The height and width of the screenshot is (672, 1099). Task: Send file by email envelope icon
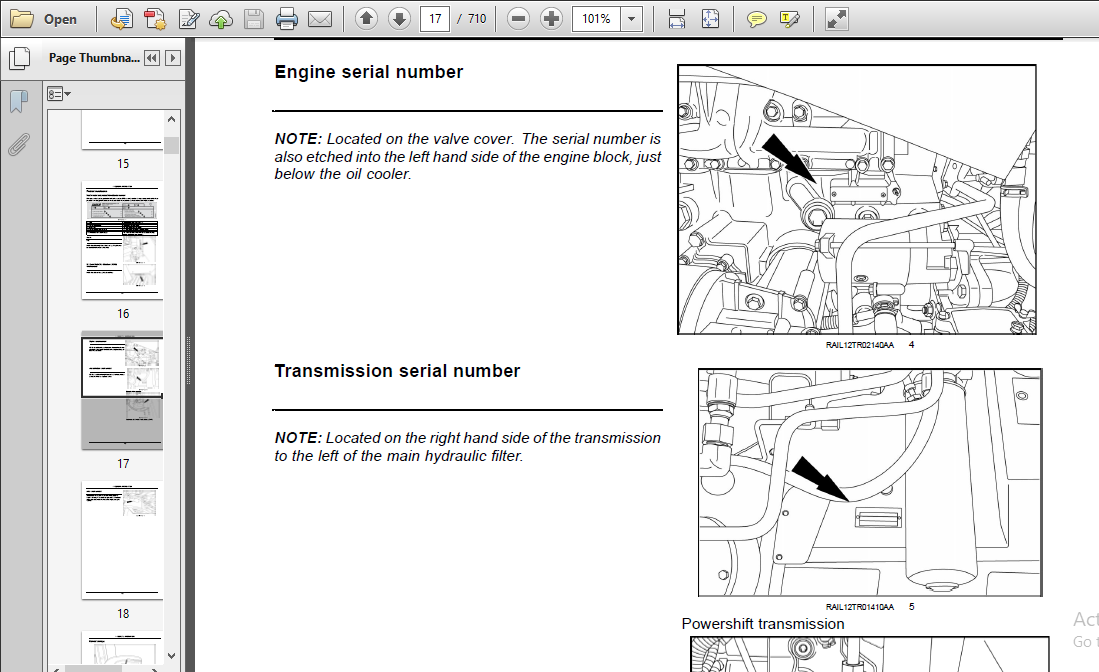coord(320,19)
